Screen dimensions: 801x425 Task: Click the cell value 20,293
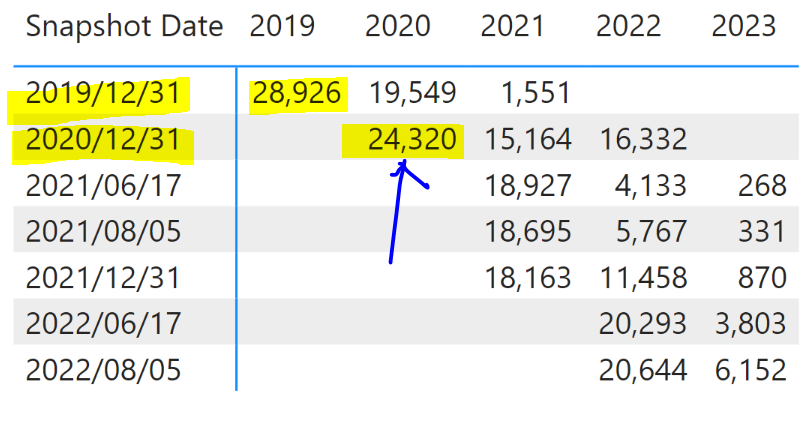[643, 324]
